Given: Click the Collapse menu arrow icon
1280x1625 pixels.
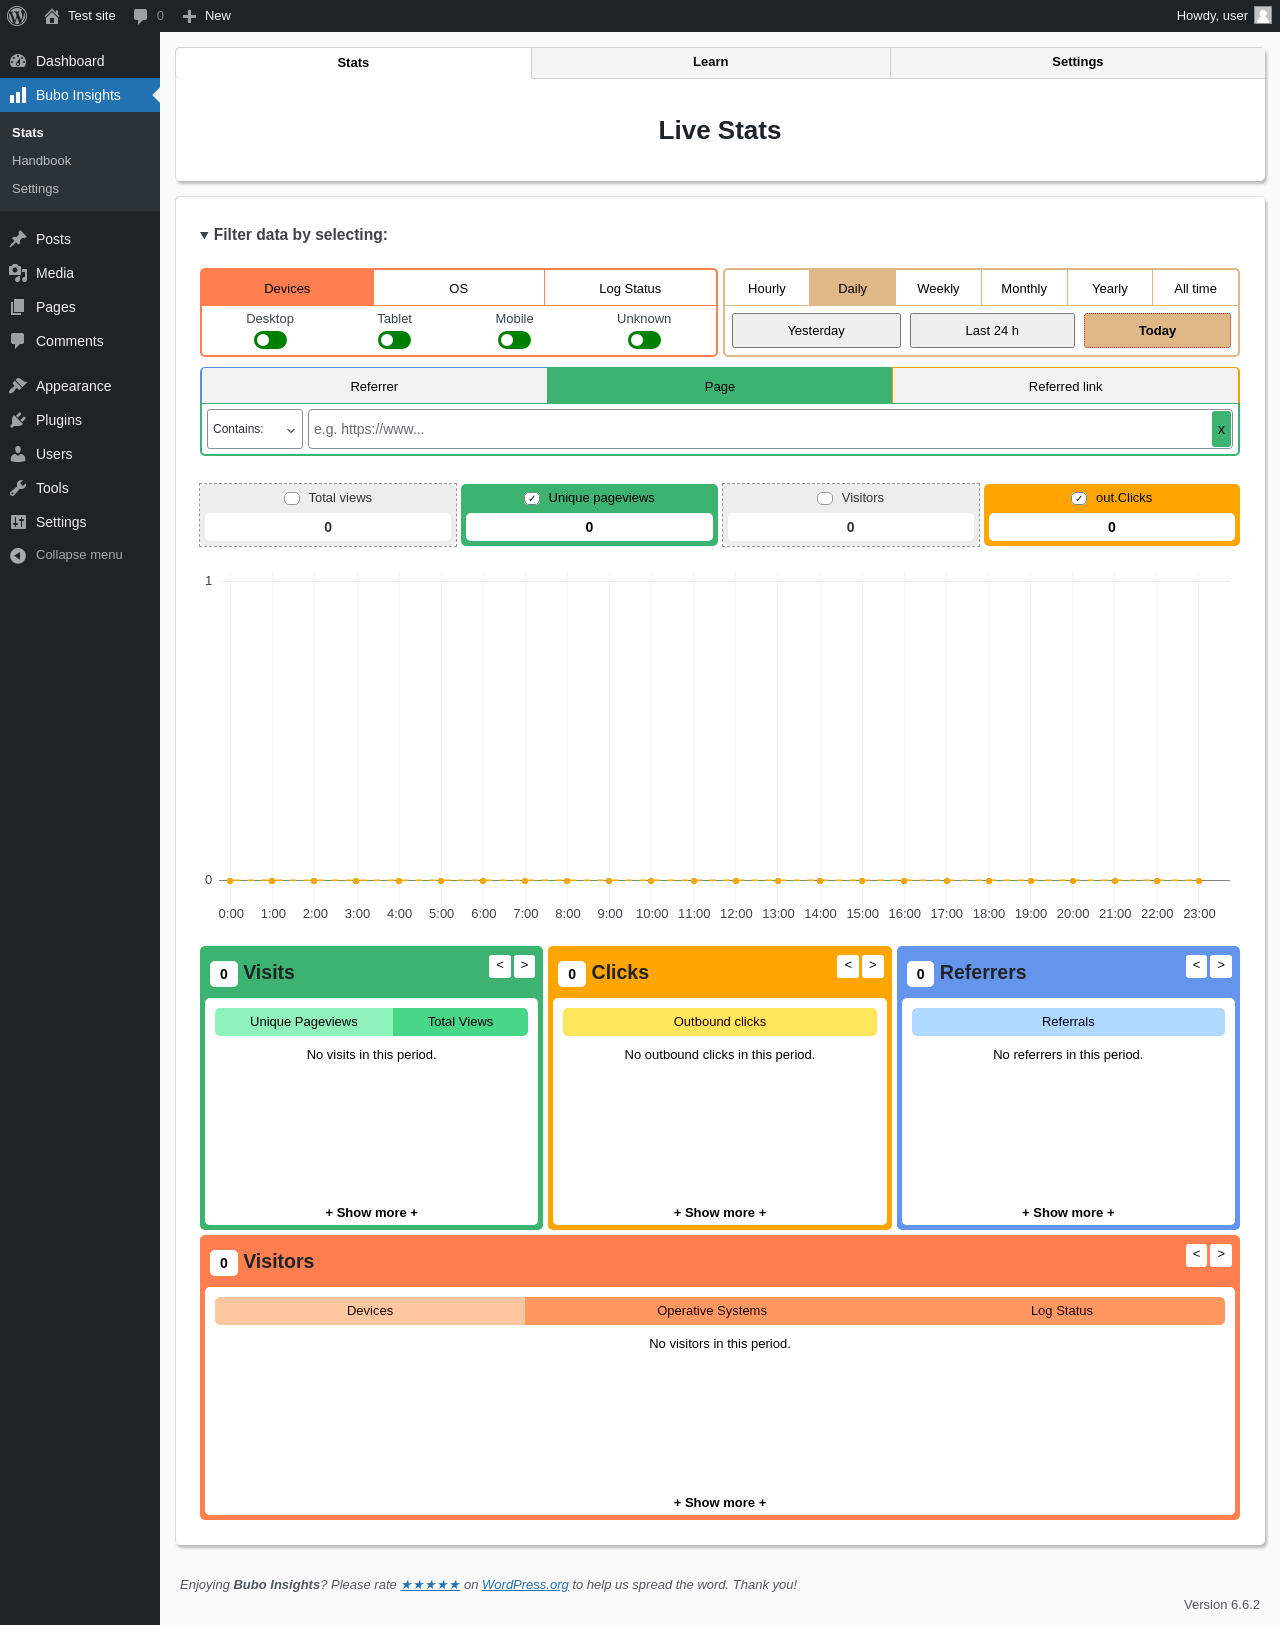Looking at the screenshot, I should (18, 555).
